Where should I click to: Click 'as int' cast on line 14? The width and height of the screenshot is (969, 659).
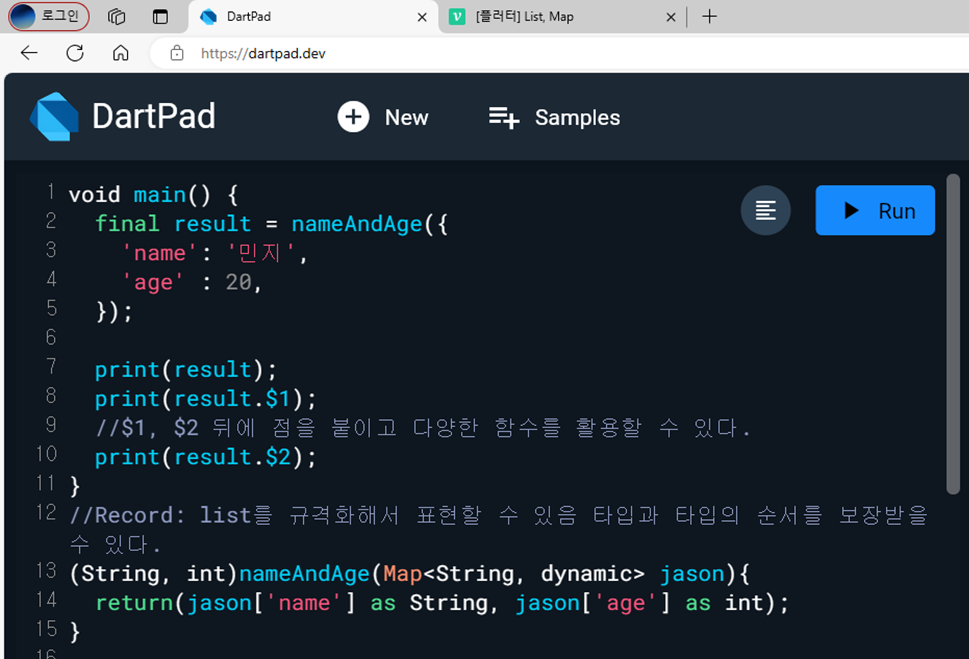click(x=724, y=603)
